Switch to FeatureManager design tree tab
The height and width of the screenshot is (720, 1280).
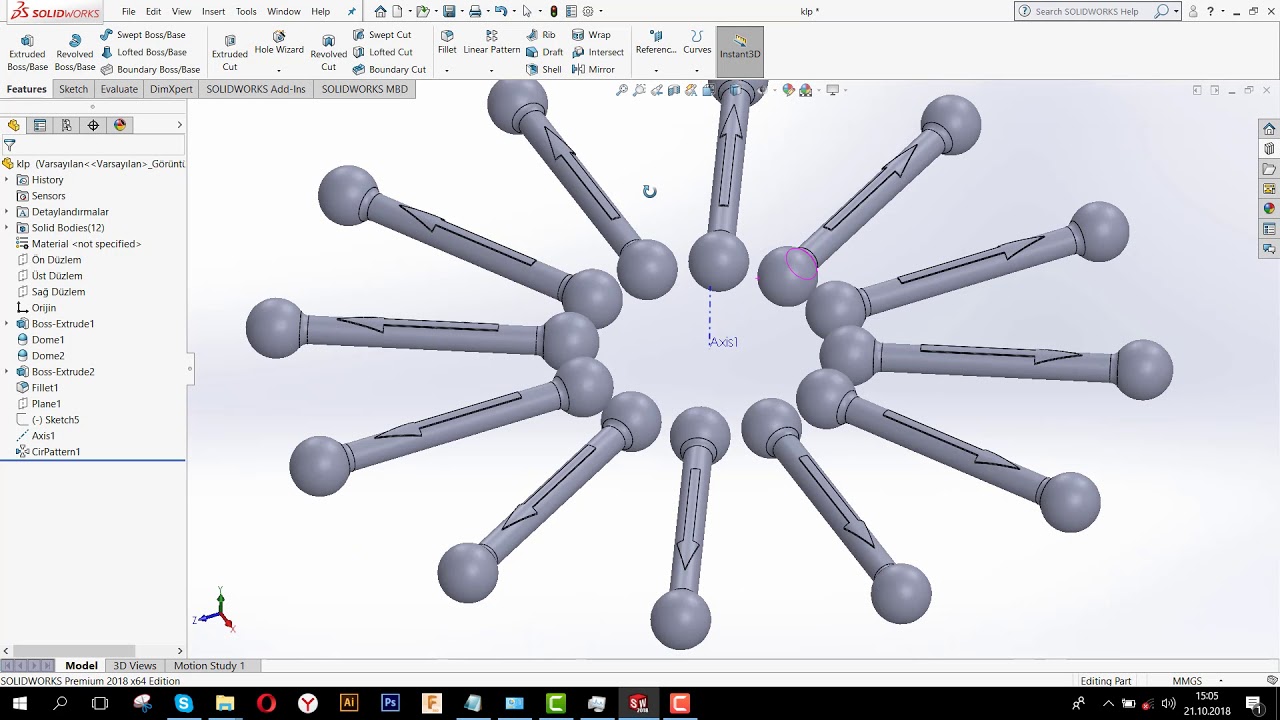[x=13, y=125]
